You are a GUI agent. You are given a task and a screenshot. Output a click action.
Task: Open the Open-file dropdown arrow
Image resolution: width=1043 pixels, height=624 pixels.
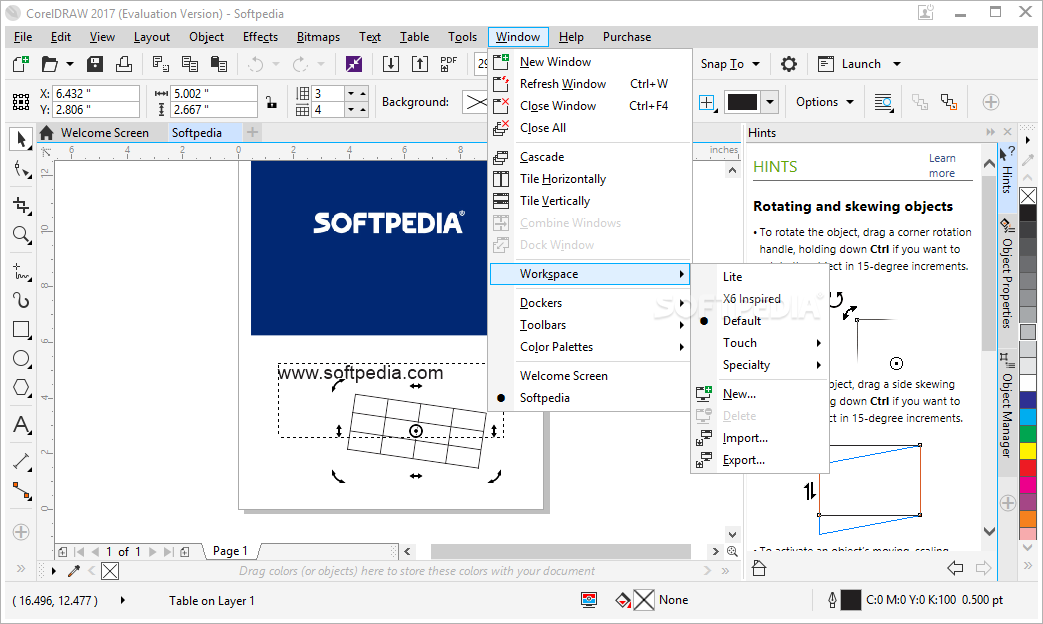(x=70, y=64)
